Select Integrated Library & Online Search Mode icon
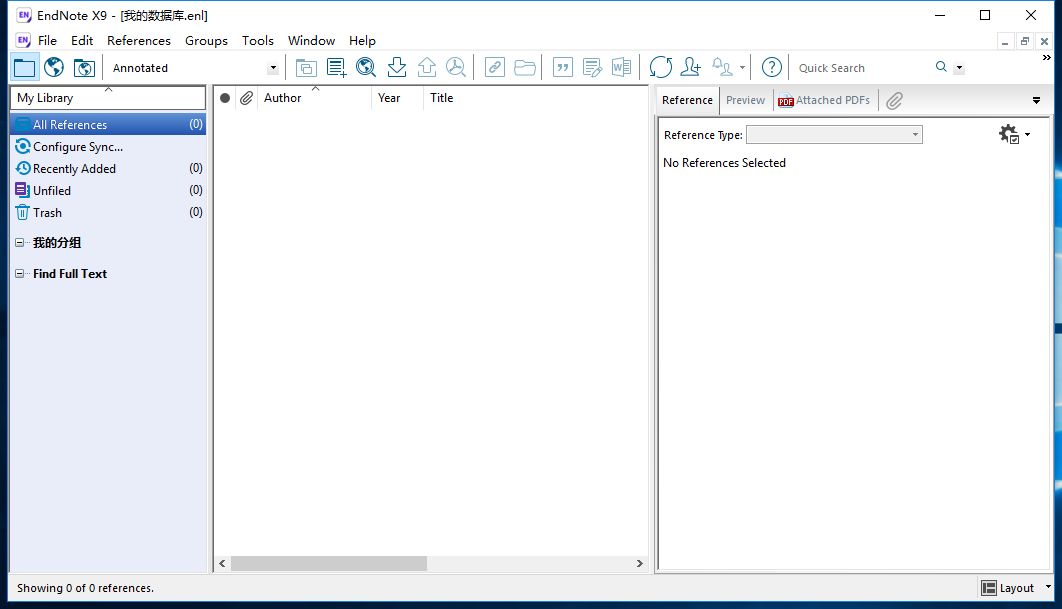 pos(84,68)
